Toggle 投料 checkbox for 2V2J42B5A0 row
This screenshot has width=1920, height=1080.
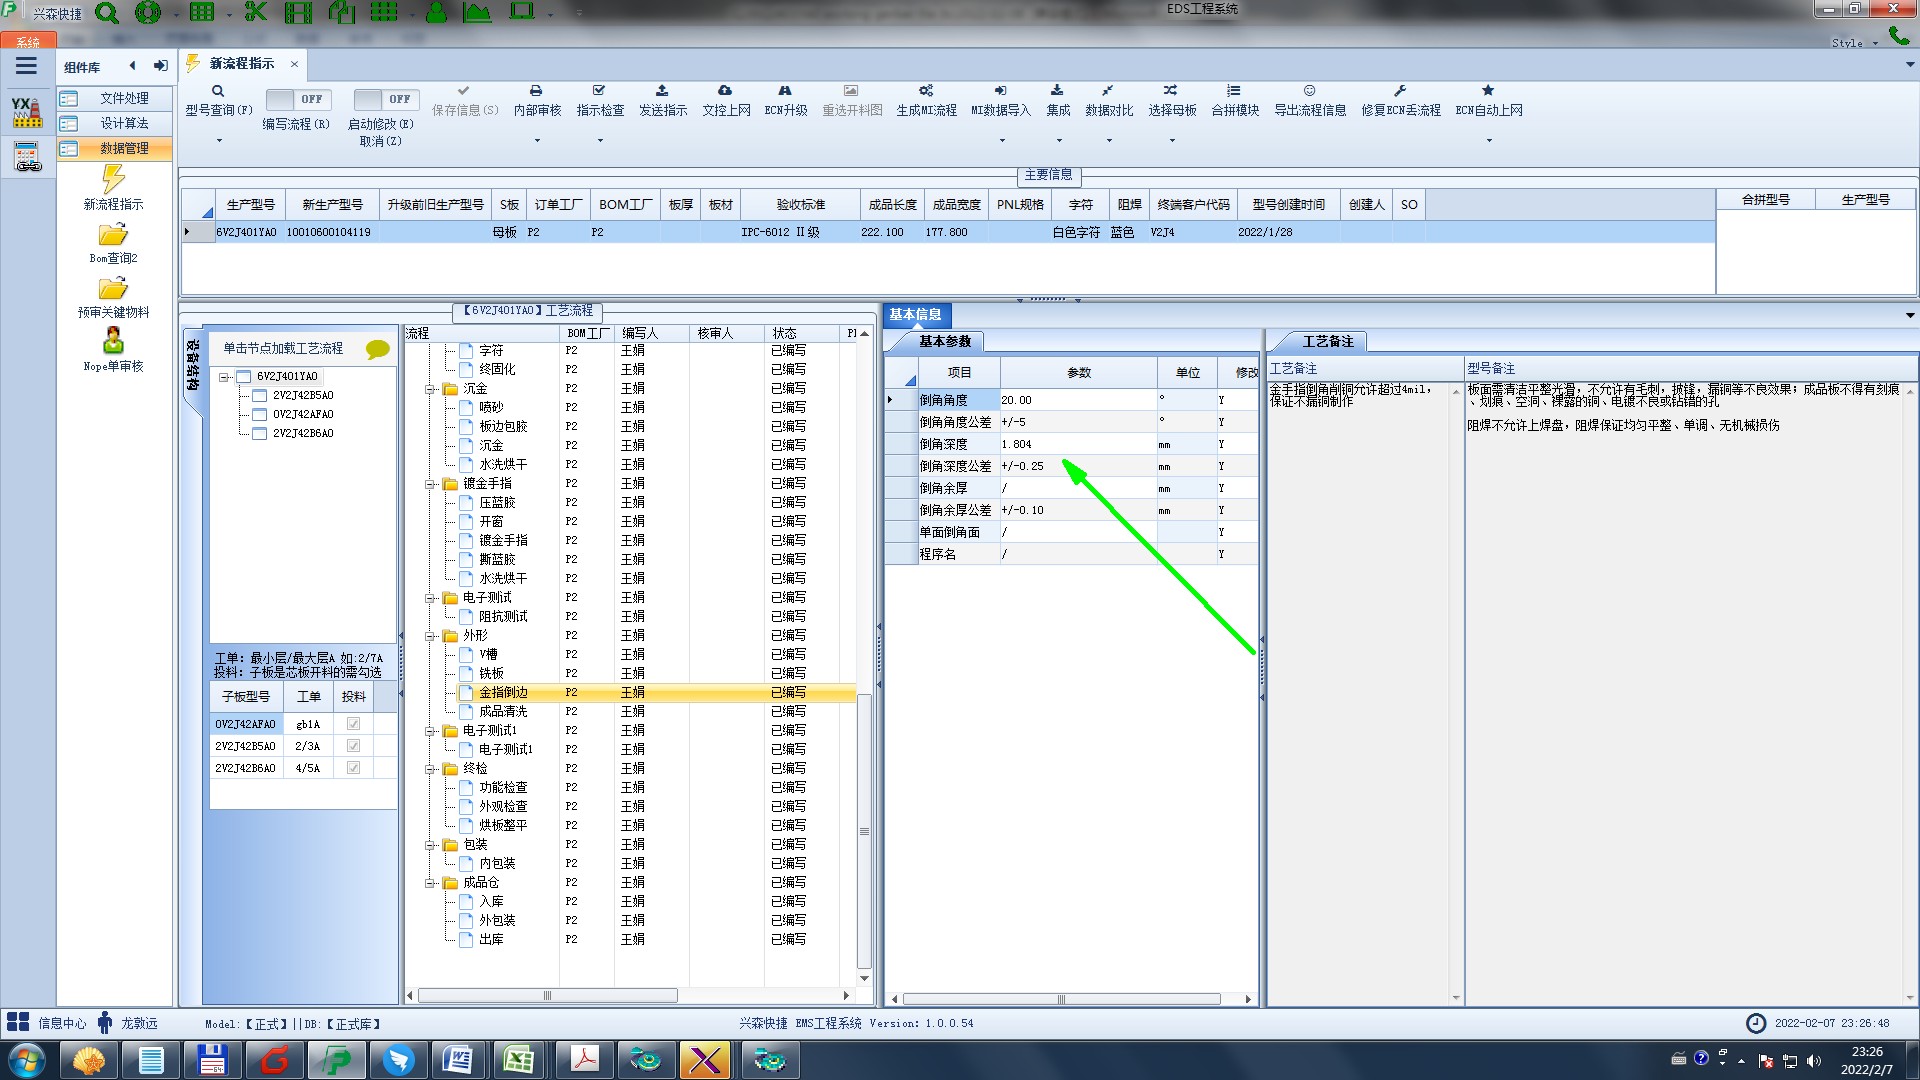pyautogui.click(x=353, y=746)
